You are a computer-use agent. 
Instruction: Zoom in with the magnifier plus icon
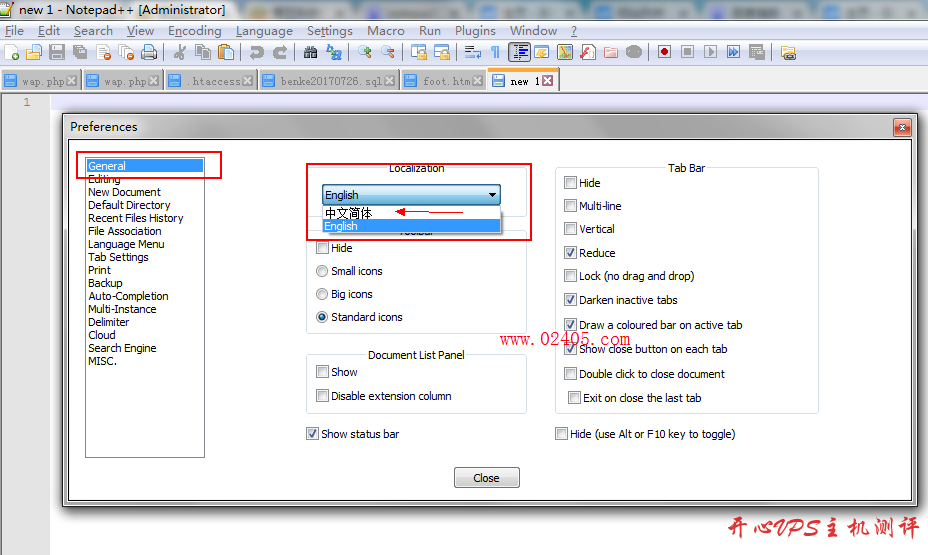365,53
